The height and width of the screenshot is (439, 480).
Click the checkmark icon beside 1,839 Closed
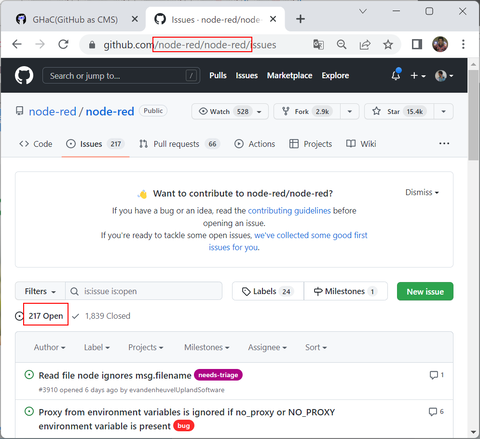[76, 316]
